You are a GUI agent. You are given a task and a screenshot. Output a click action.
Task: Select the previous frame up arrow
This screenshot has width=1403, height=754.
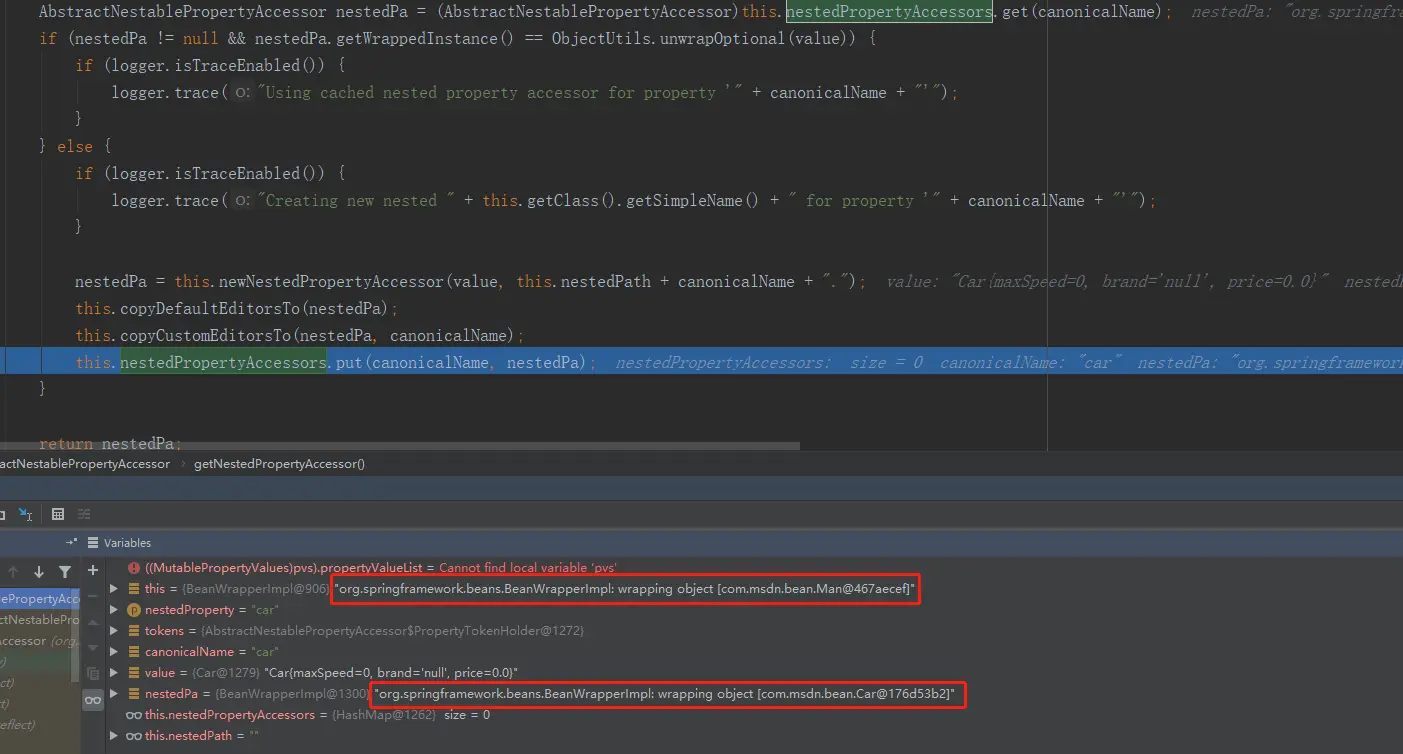(x=13, y=572)
